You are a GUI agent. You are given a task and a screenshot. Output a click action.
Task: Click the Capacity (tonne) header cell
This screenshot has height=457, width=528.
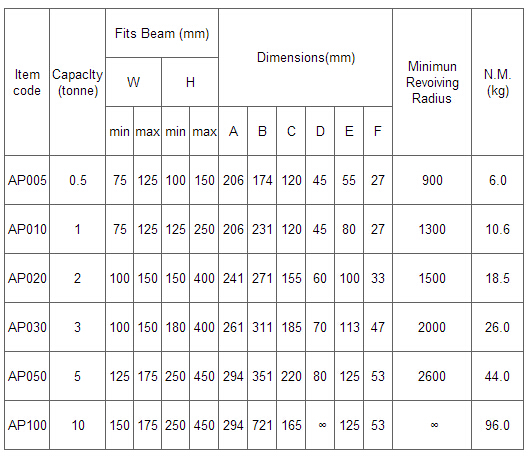point(77,82)
